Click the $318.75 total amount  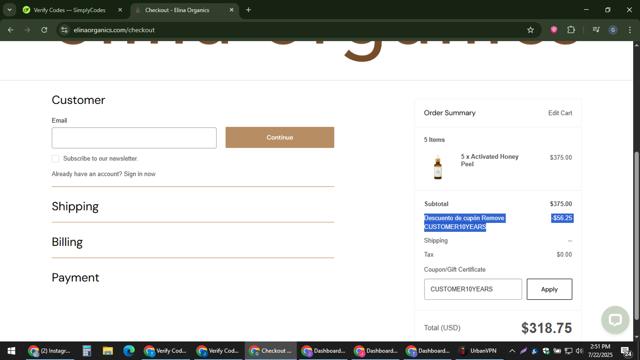coord(547,328)
